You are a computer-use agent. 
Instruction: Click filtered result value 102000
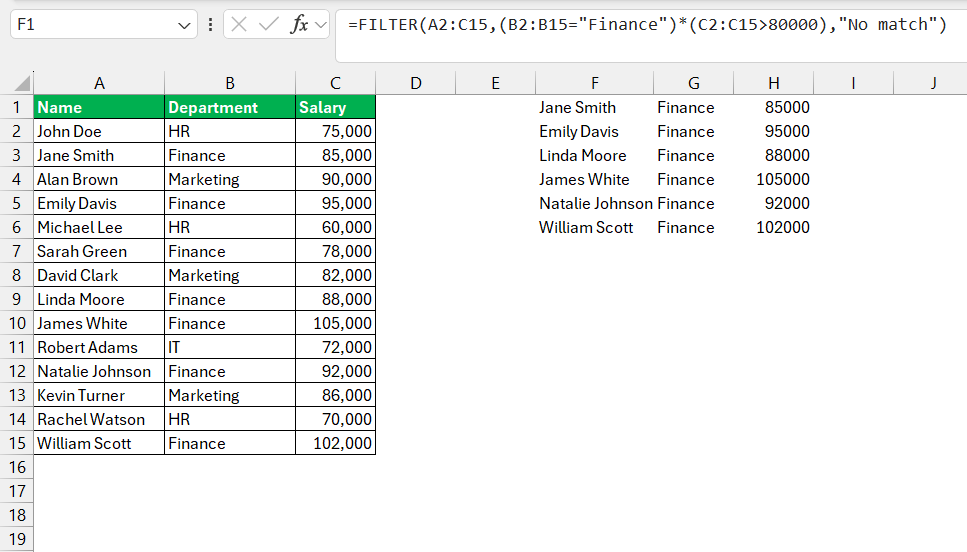[773, 227]
